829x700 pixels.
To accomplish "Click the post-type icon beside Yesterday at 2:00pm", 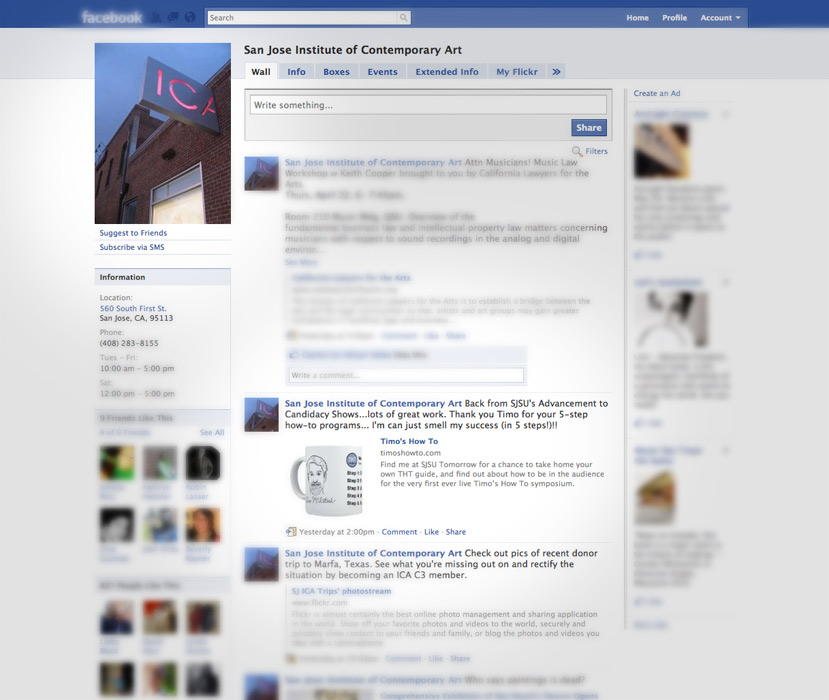I will (291, 532).
